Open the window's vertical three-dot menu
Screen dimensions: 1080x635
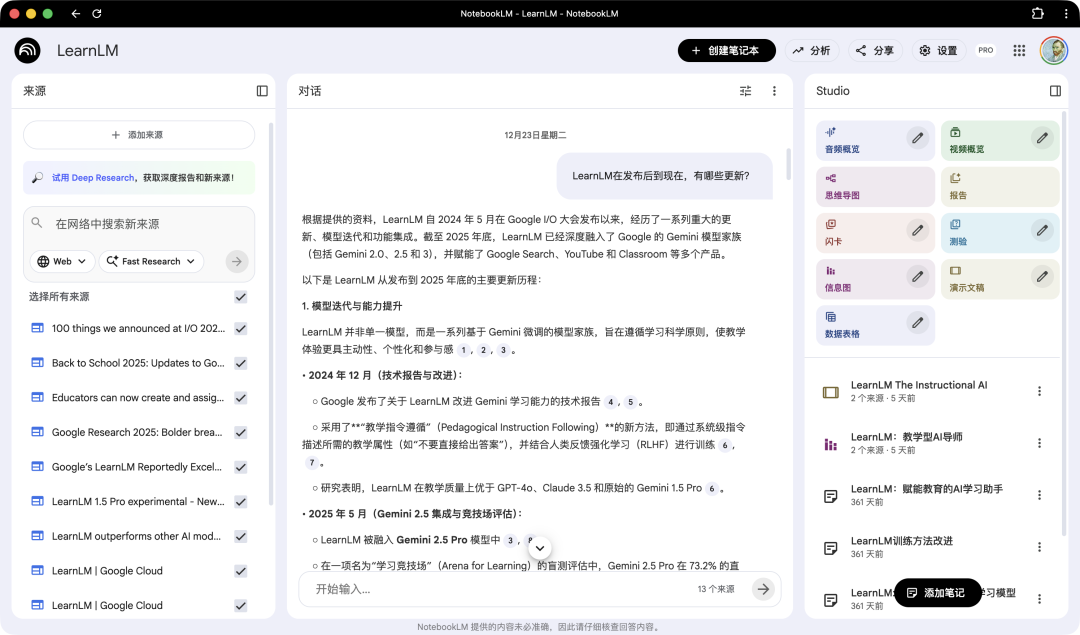(x=1066, y=13)
